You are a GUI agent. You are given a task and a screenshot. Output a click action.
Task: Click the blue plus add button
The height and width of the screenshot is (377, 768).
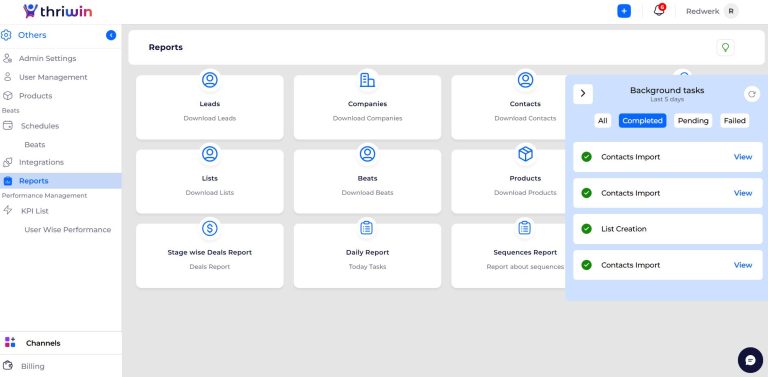[x=624, y=11]
